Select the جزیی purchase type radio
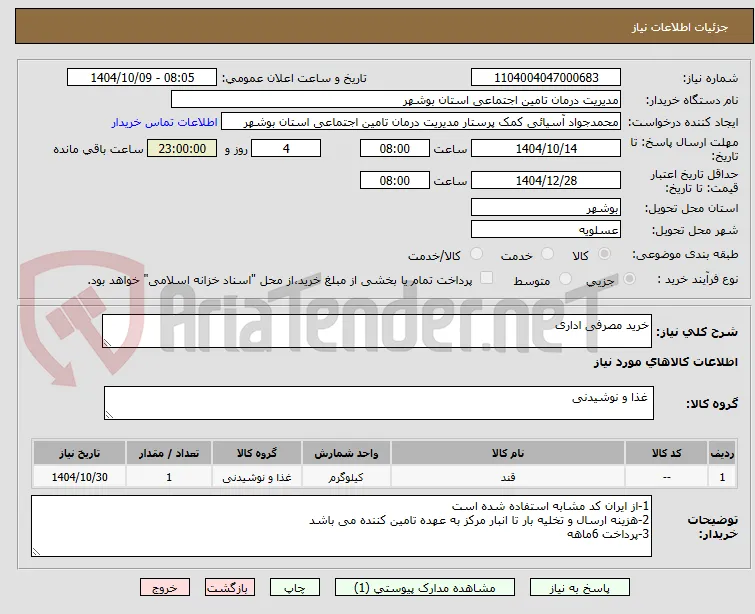755x614 pixels. coord(629,279)
